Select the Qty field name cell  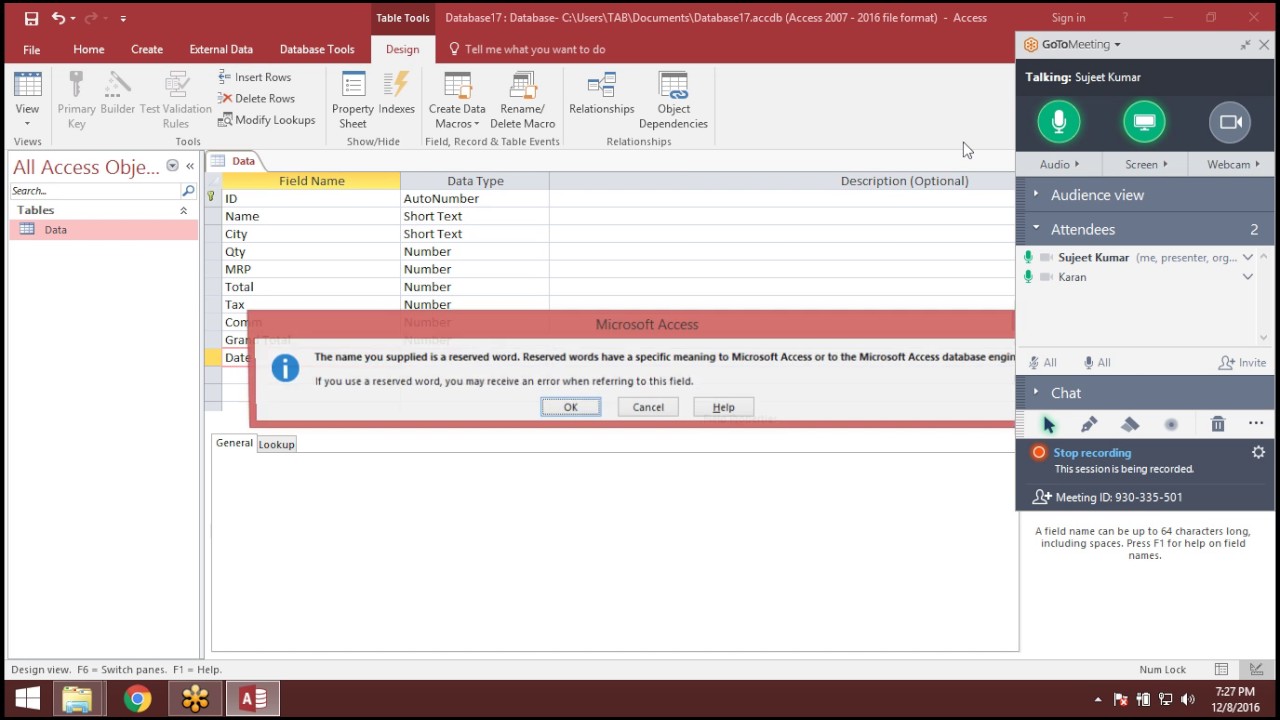coord(311,252)
